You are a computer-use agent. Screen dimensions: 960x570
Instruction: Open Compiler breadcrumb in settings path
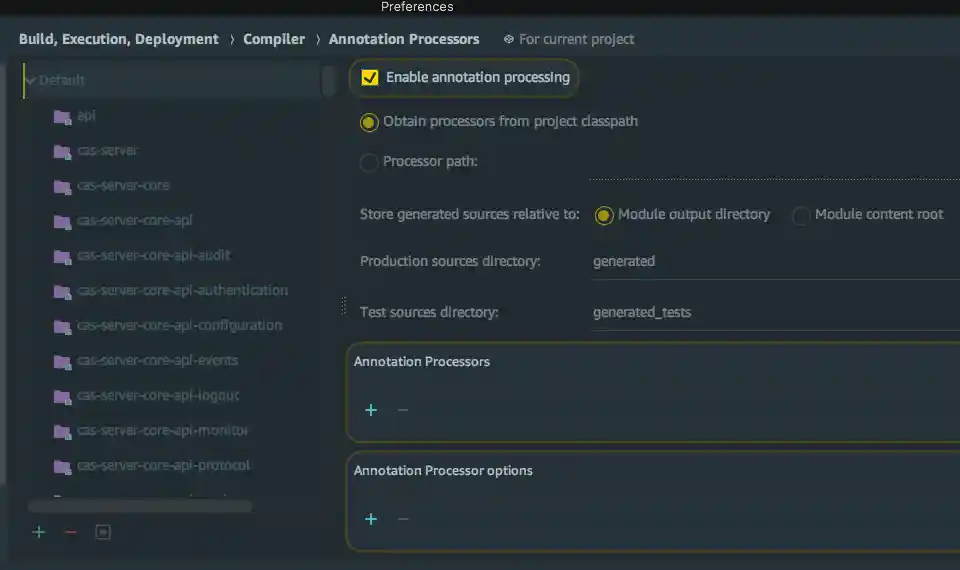[274, 39]
